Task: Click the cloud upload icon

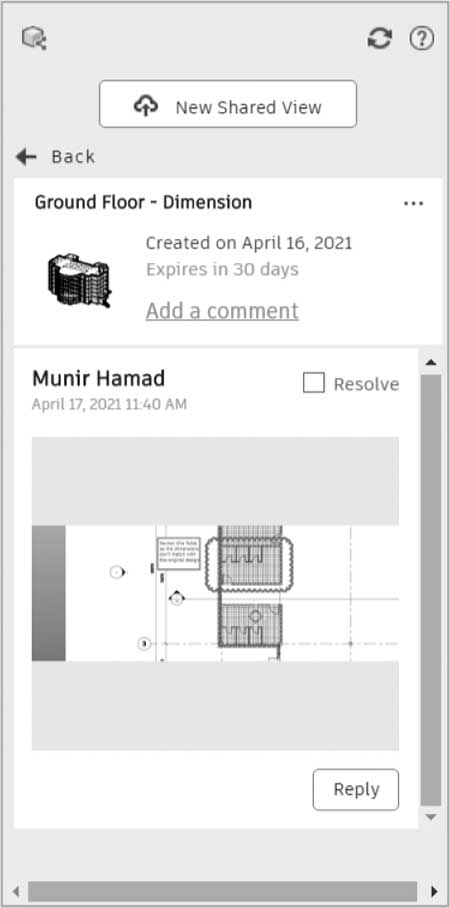Action: click(146, 105)
